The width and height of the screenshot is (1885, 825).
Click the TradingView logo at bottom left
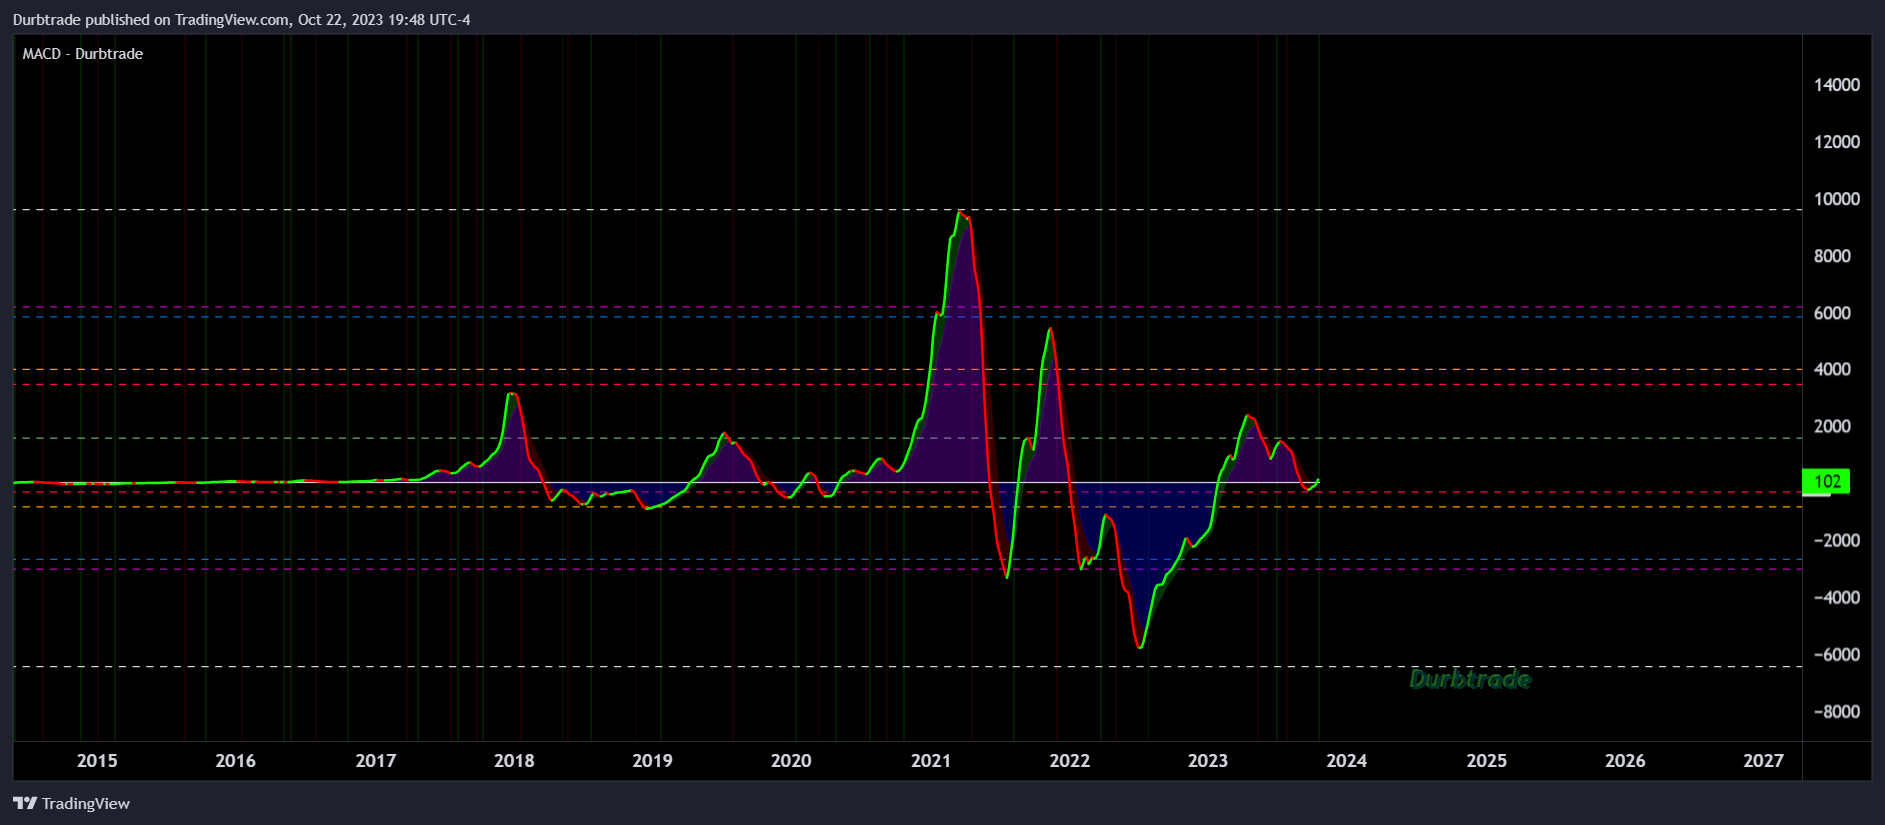71,803
